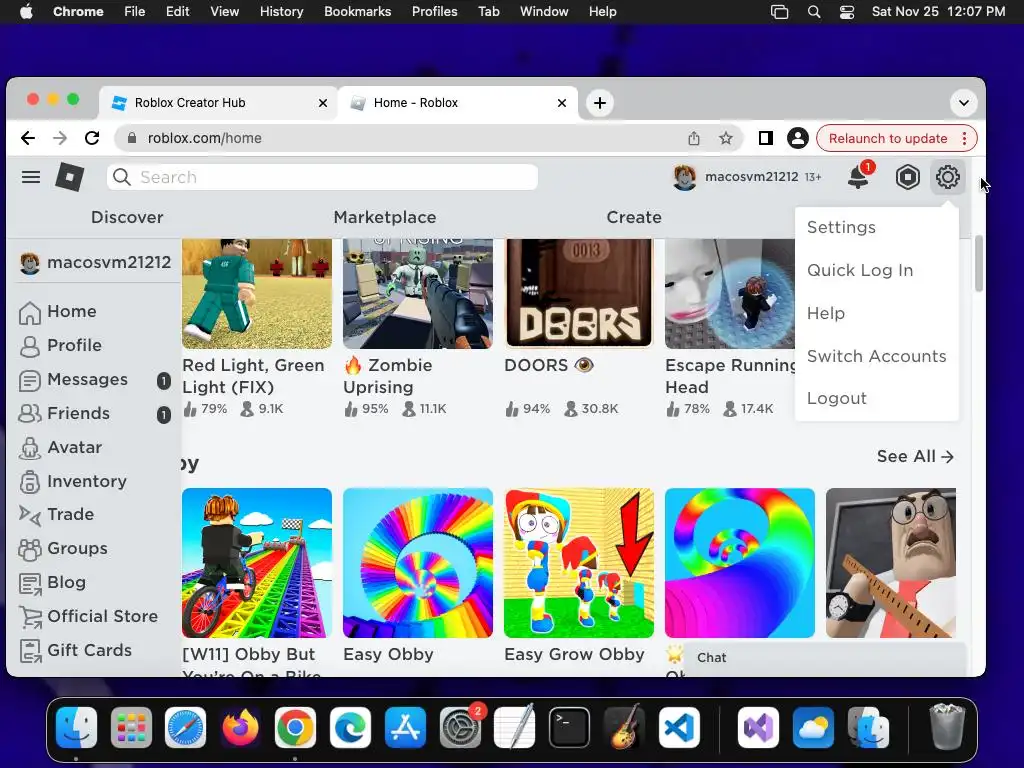Open the Easy Grow Obby thumbnail

(x=579, y=563)
